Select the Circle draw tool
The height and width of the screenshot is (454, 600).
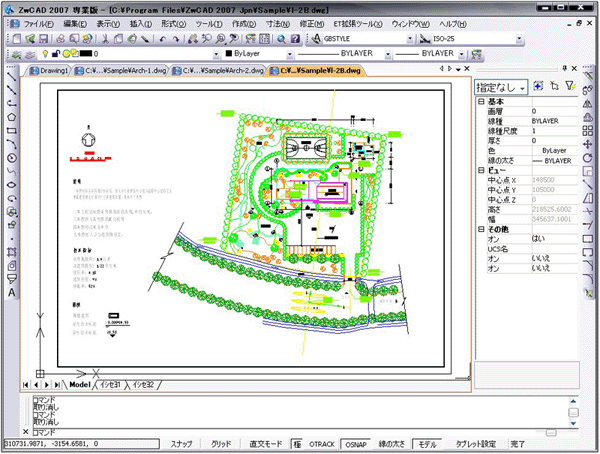coord(11,157)
